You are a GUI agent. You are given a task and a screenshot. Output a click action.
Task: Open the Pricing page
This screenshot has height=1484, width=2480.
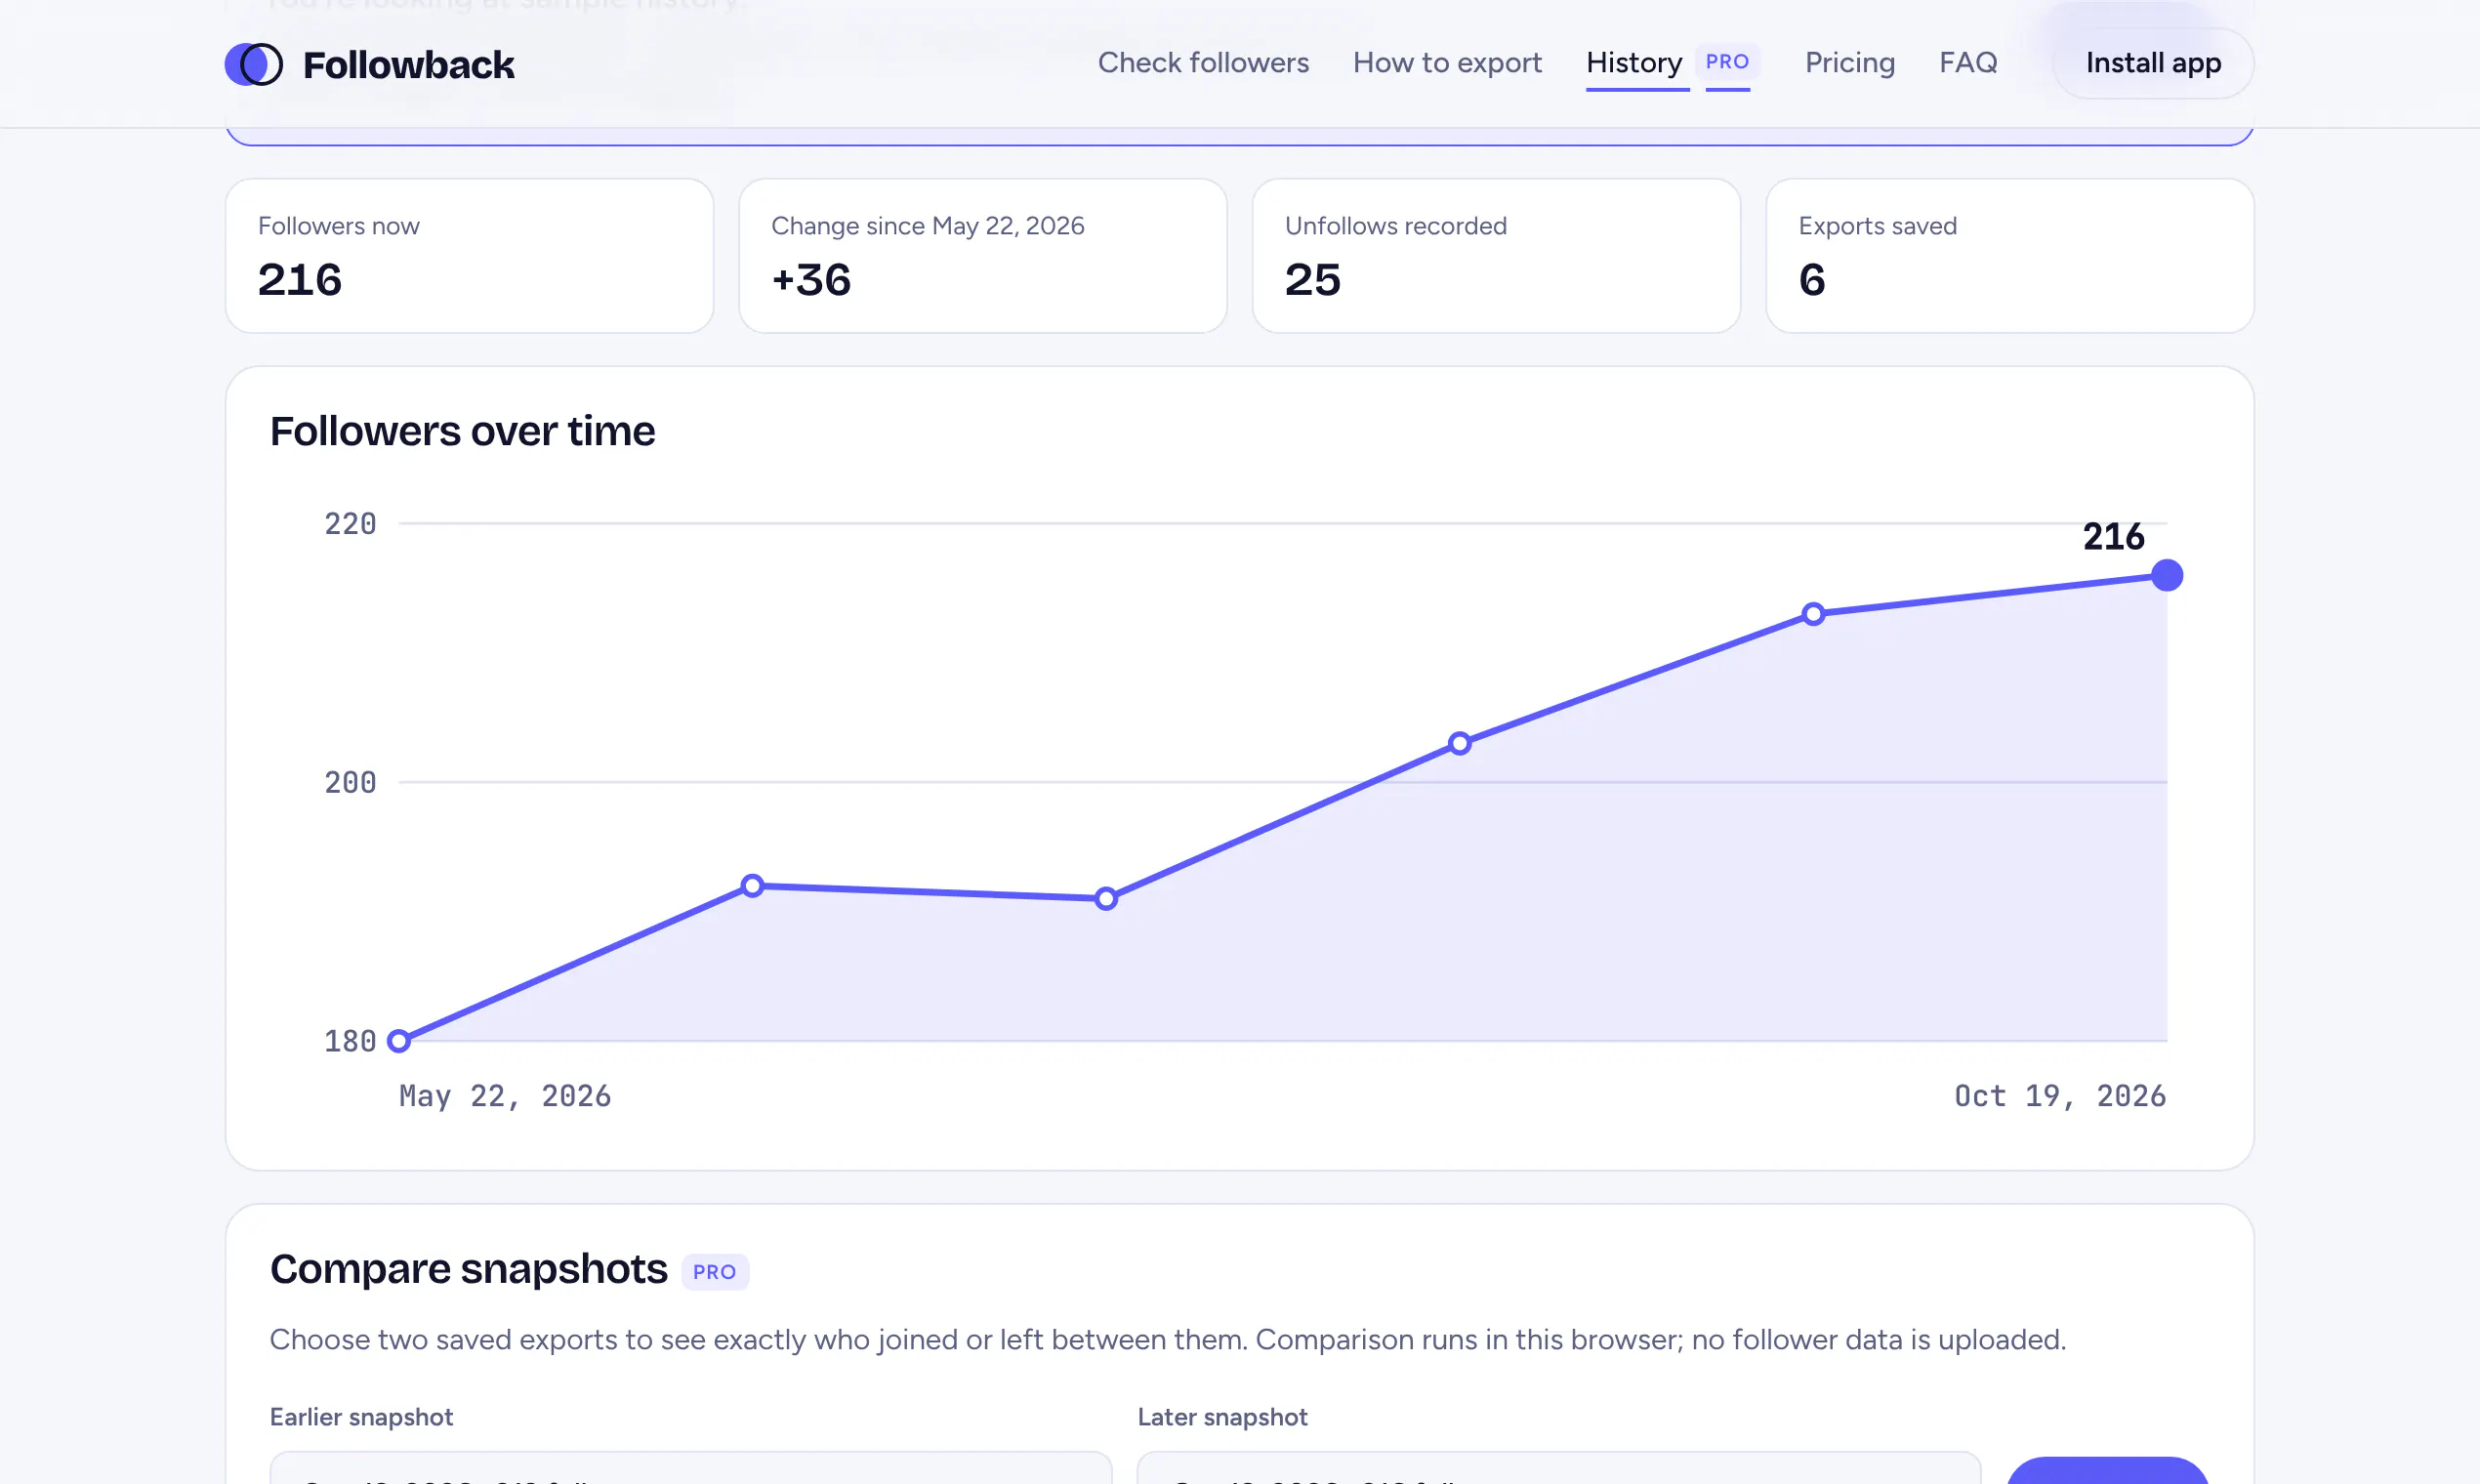[x=1849, y=63]
